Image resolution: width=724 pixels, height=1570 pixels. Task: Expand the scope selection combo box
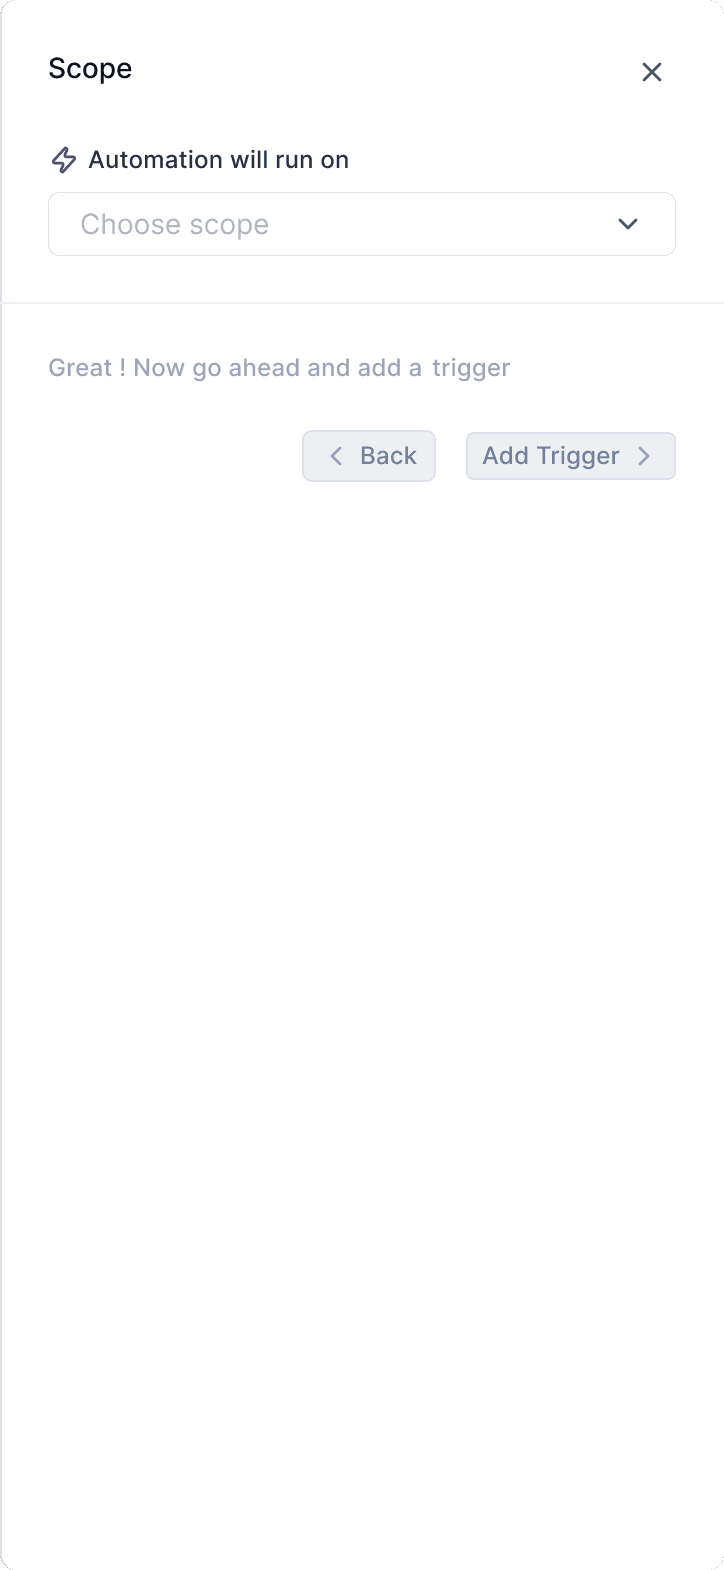pyautogui.click(x=362, y=224)
